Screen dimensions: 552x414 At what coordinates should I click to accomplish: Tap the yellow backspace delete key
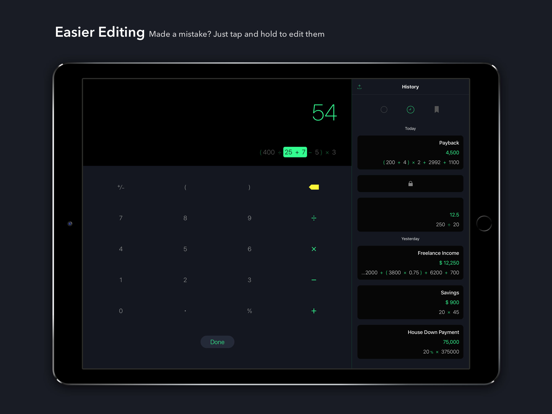click(x=314, y=187)
